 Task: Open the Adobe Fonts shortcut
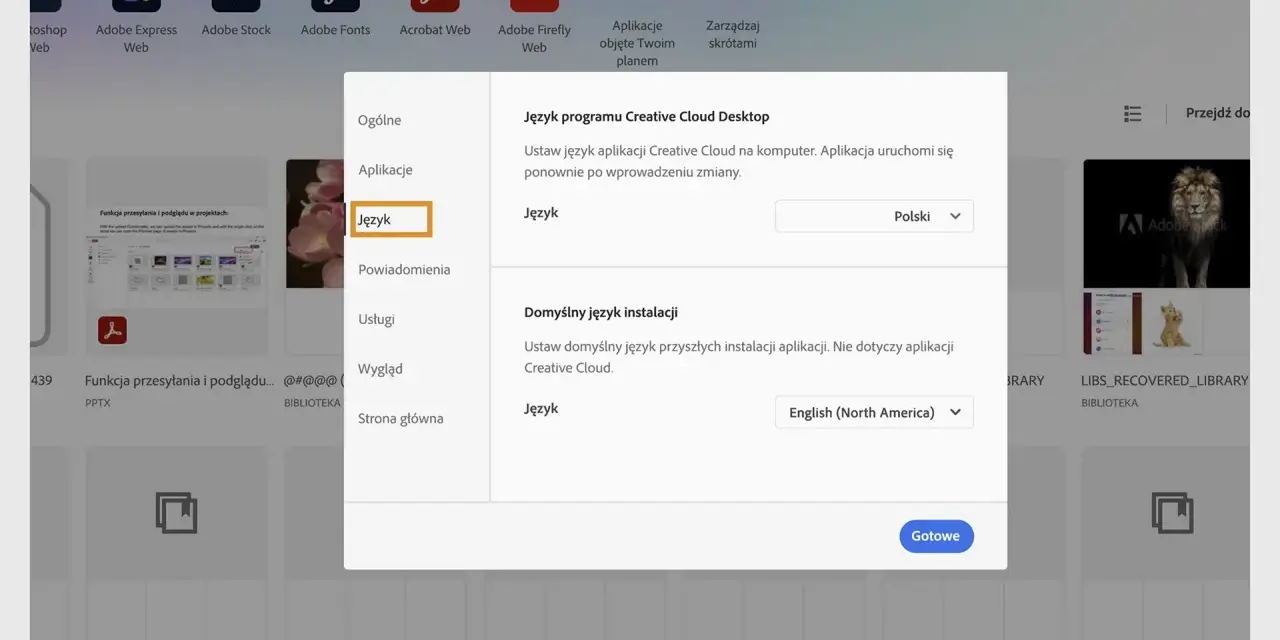pyautogui.click(x=335, y=20)
